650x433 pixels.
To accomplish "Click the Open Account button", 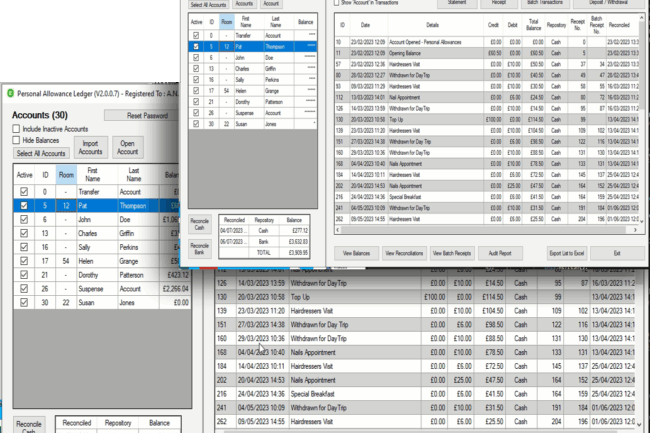I will click(129, 148).
